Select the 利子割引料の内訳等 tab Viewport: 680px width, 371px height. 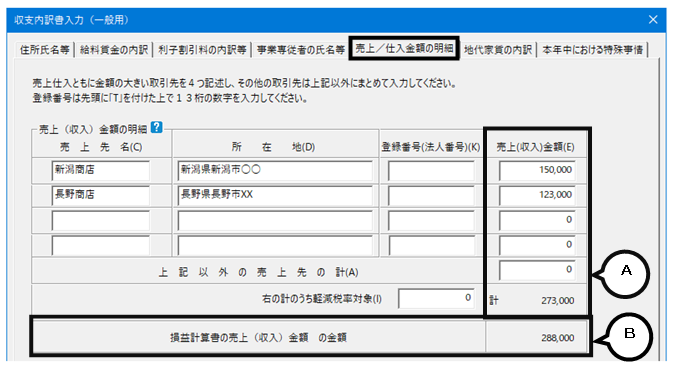coord(202,50)
